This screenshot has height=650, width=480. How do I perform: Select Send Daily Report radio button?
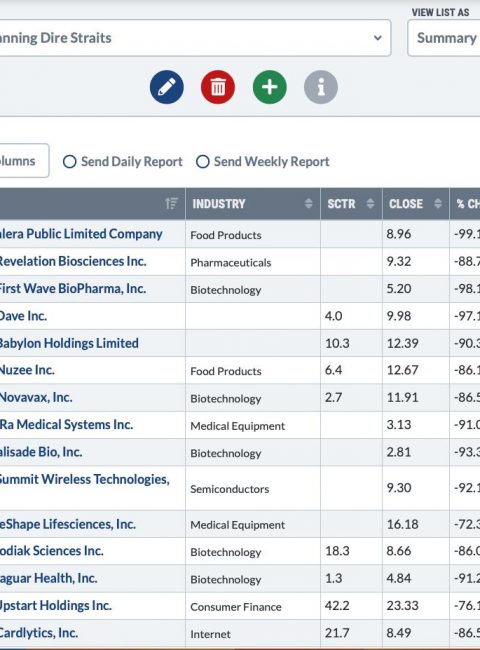click(70, 161)
